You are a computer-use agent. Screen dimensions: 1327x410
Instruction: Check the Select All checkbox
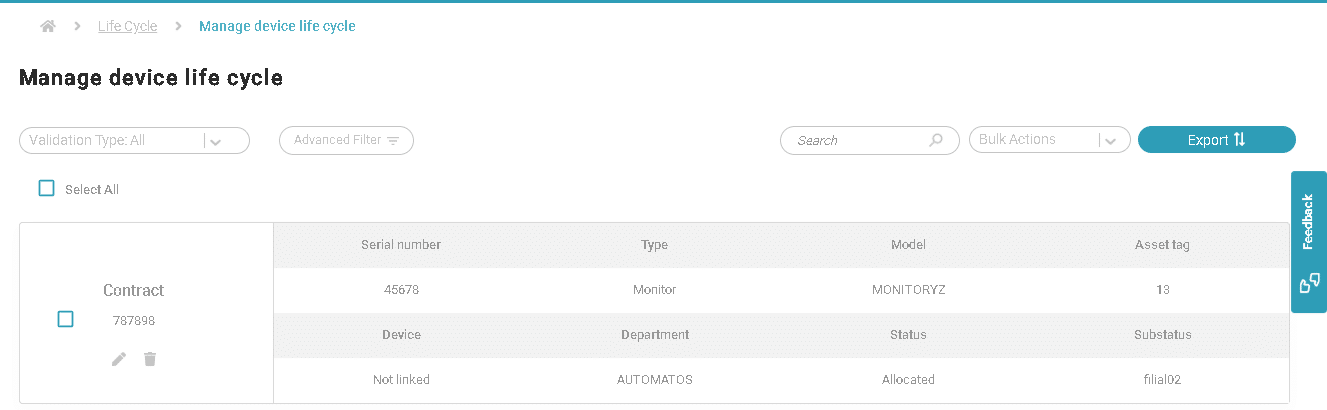click(x=46, y=188)
